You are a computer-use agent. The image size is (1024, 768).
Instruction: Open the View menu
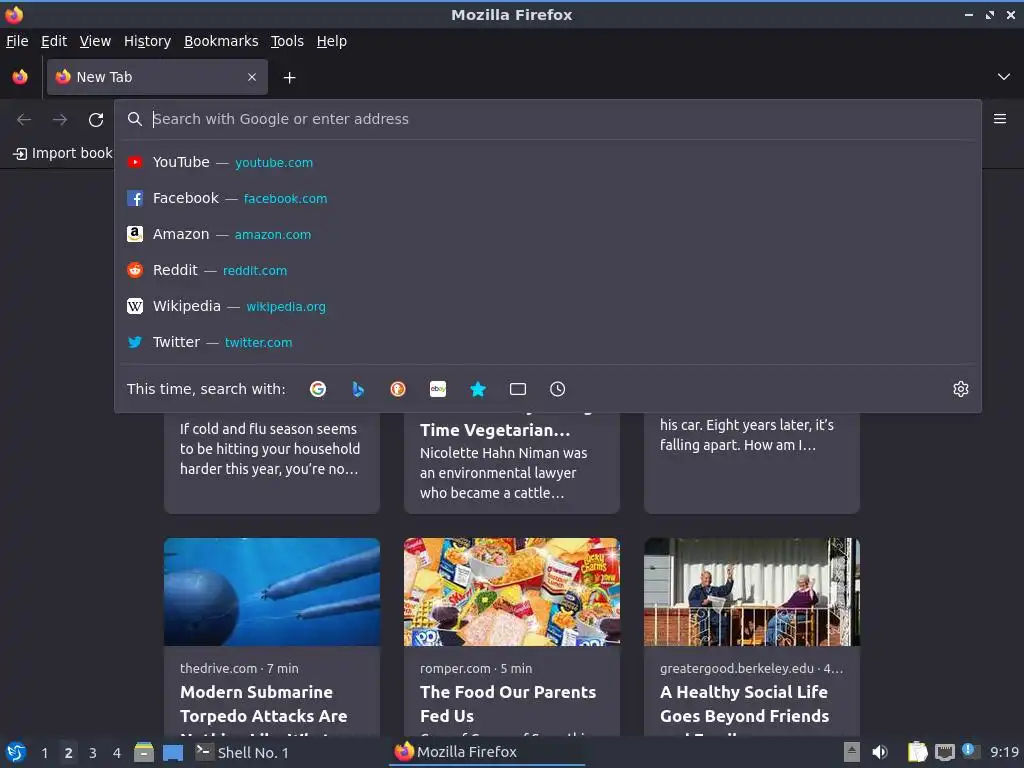95,41
